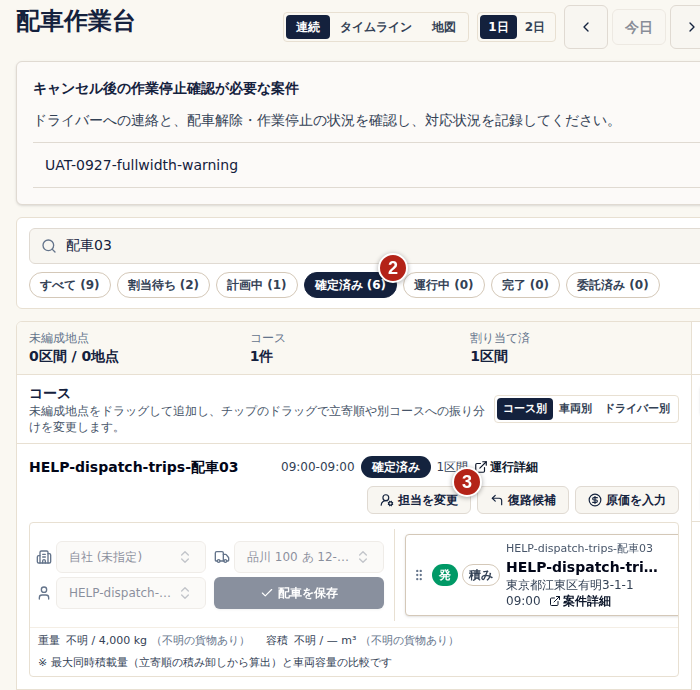Click the stop card address 東京都江東区有明3-1-1

coord(569,585)
